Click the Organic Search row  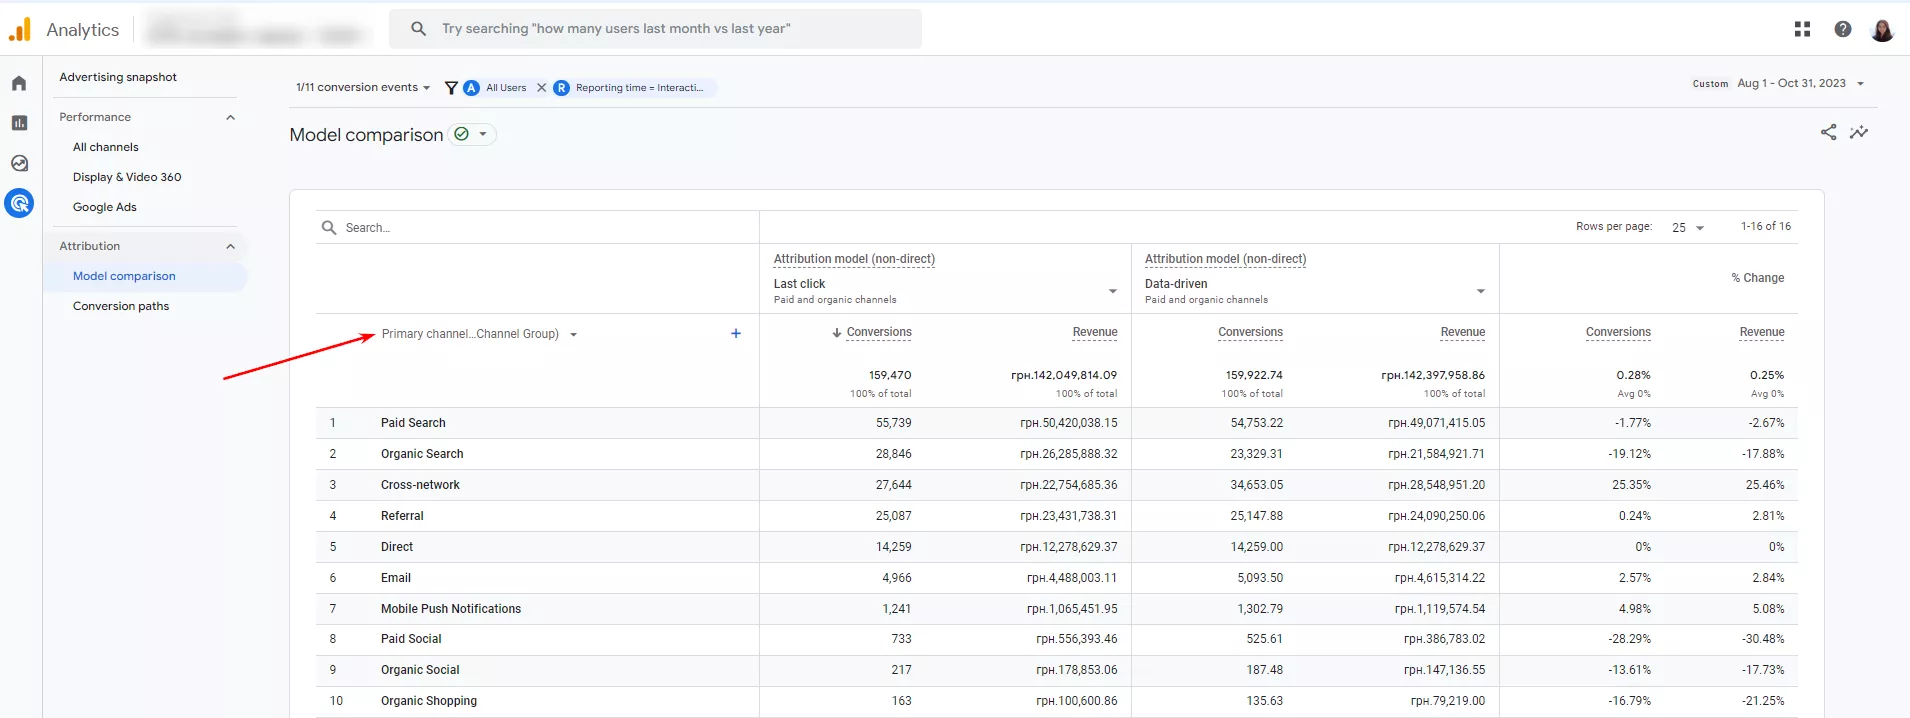click(1056, 454)
